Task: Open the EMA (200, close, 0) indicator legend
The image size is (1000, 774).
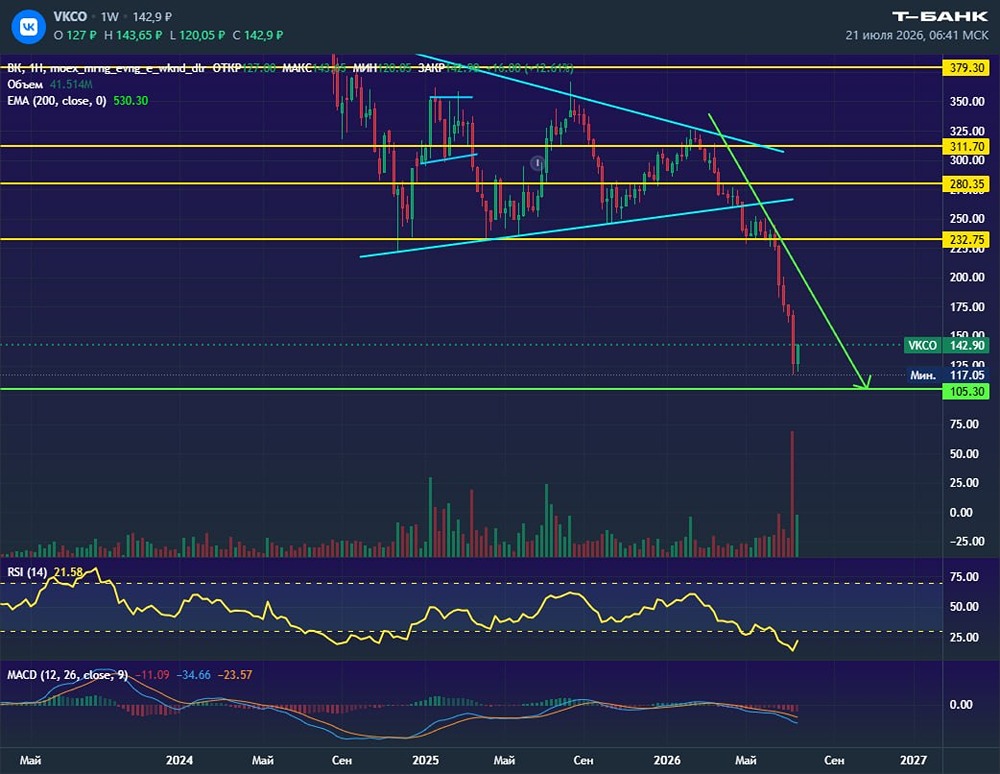Action: 78,101
